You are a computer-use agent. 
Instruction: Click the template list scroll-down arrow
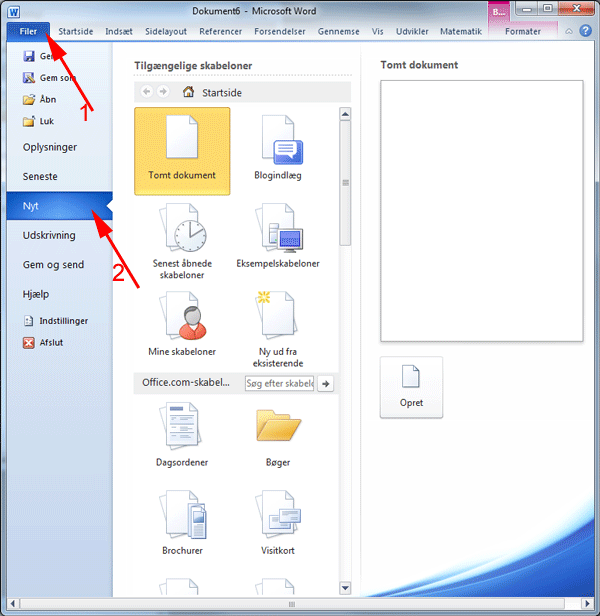click(x=345, y=588)
